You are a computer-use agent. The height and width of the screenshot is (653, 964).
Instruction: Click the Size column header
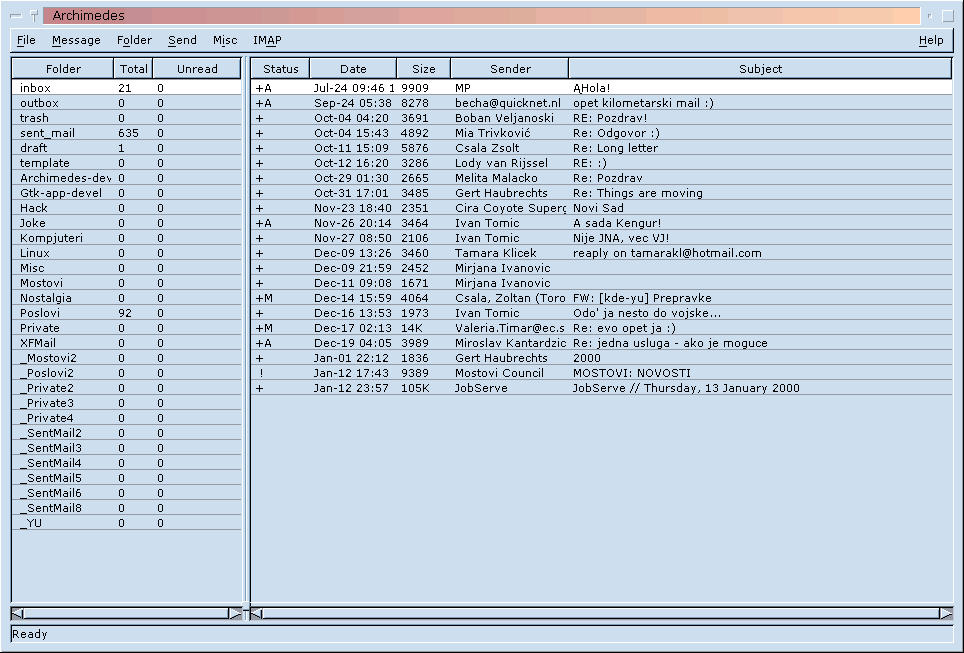424,69
